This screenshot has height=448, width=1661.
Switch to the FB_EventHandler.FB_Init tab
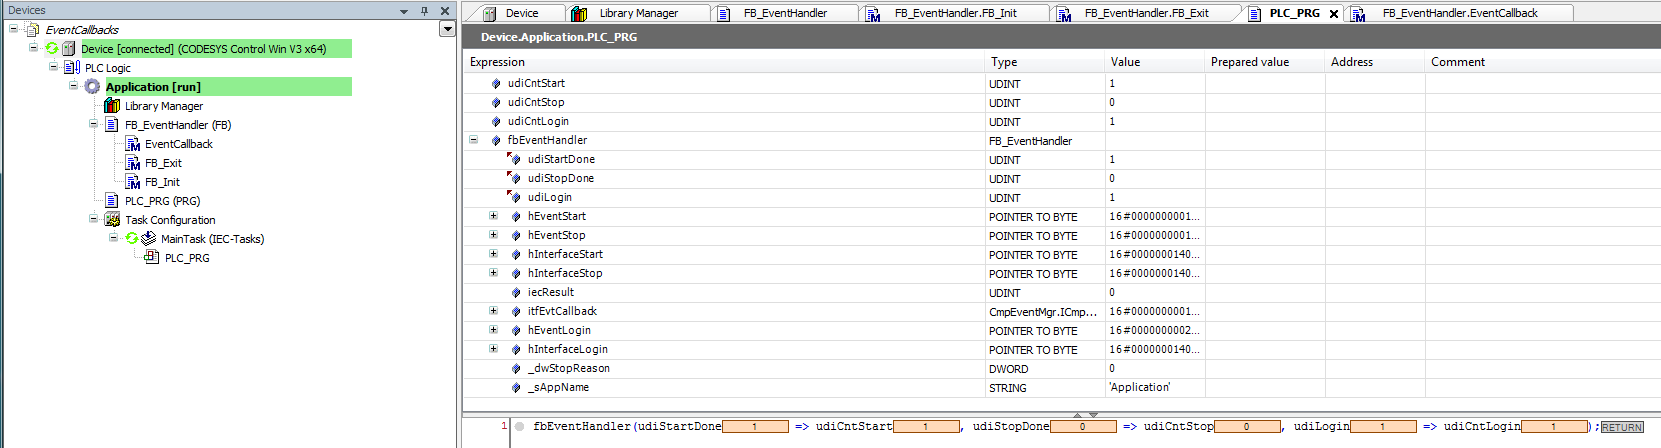954,13
